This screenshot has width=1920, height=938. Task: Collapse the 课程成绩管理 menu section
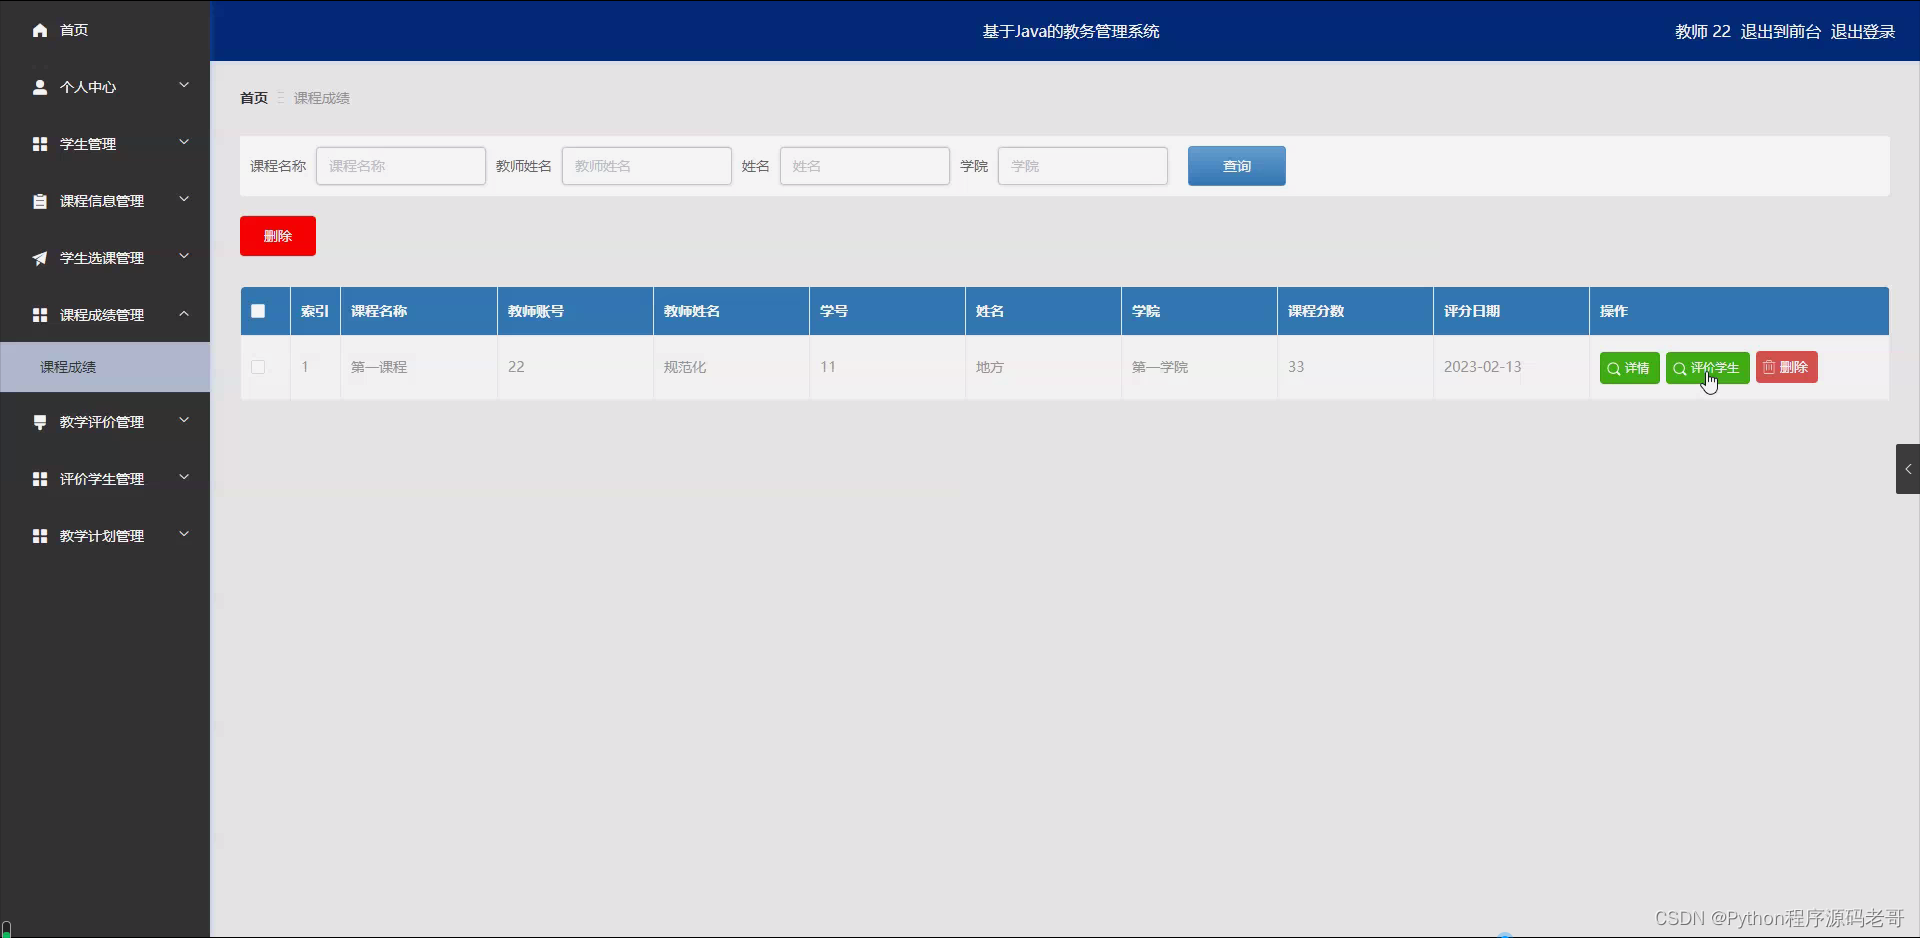coord(184,313)
